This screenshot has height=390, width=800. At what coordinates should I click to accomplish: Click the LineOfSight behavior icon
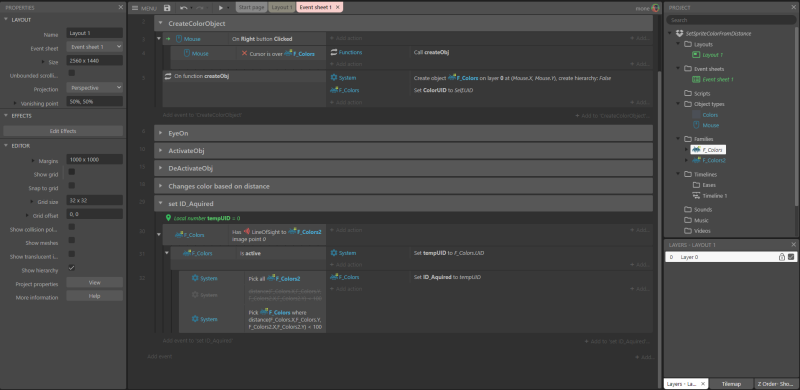246,232
